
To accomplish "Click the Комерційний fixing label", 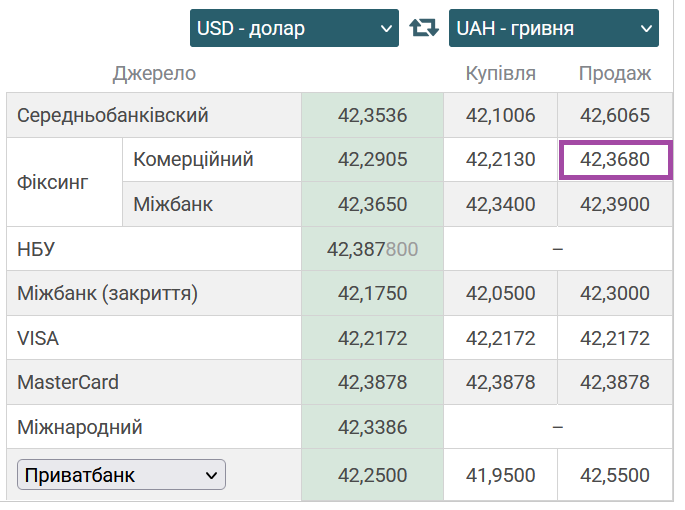I will pos(193,159).
